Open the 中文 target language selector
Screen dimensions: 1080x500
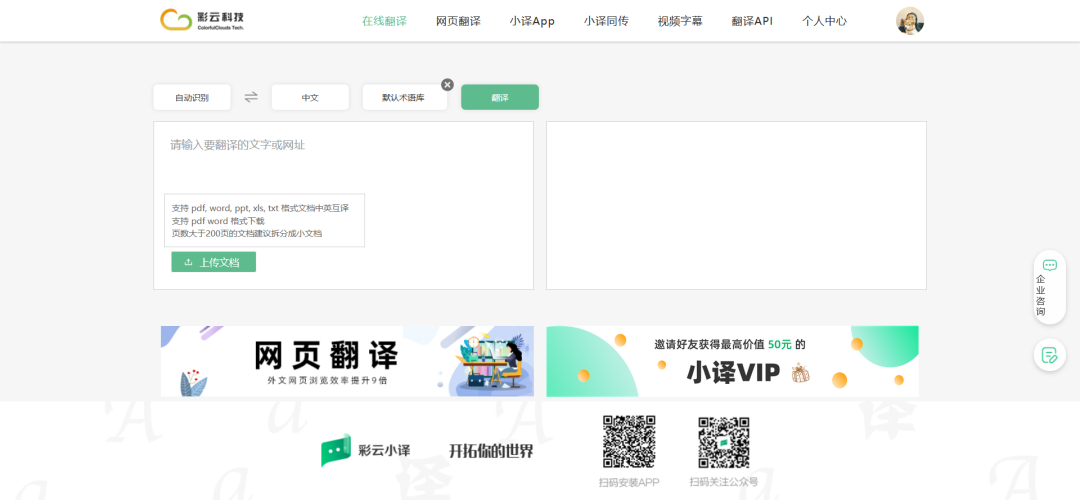point(310,97)
